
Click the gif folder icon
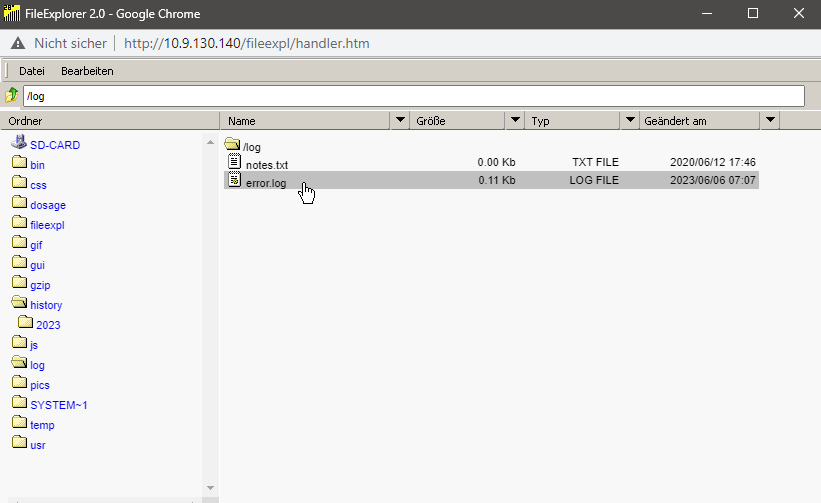coord(19,242)
